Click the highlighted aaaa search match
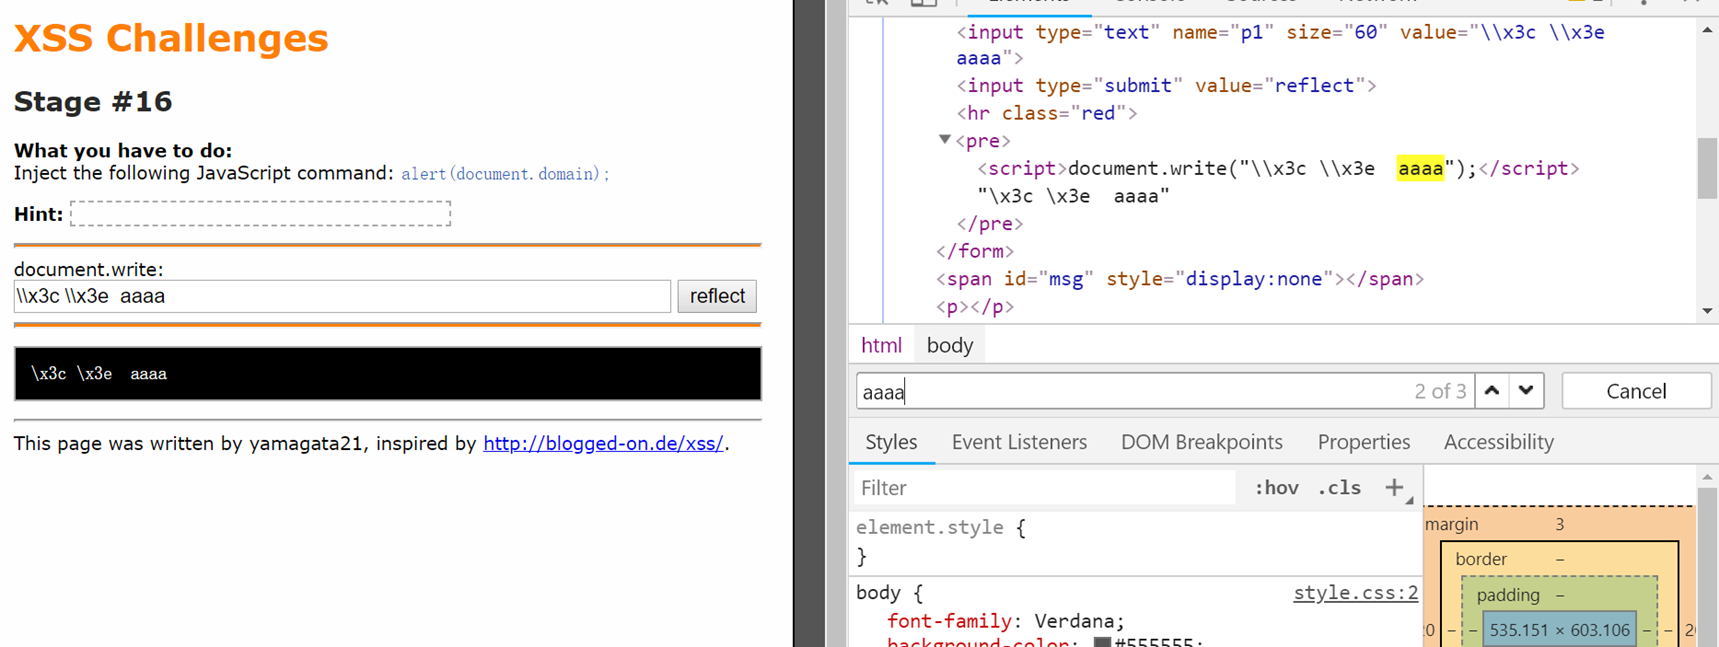The width and height of the screenshot is (1719, 647). [x=1420, y=168]
